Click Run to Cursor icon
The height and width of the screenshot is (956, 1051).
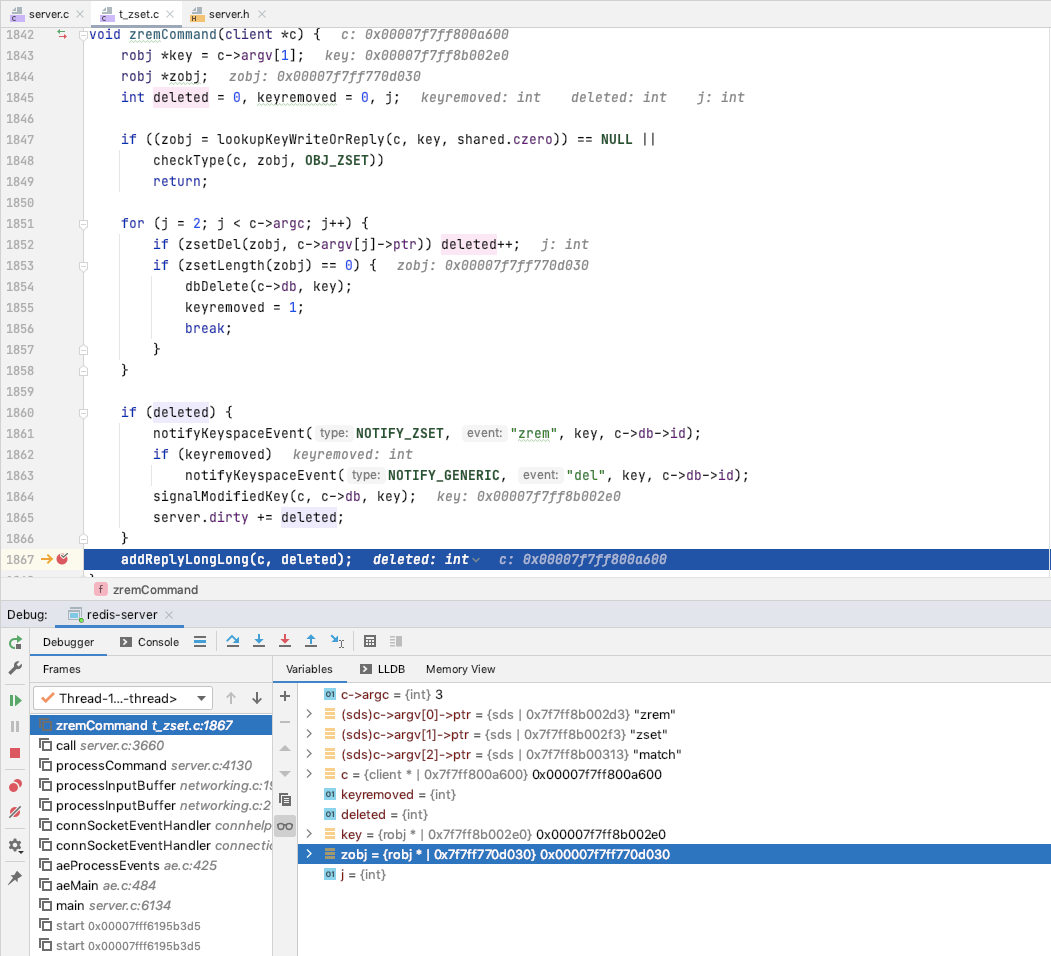pyautogui.click(x=337, y=642)
